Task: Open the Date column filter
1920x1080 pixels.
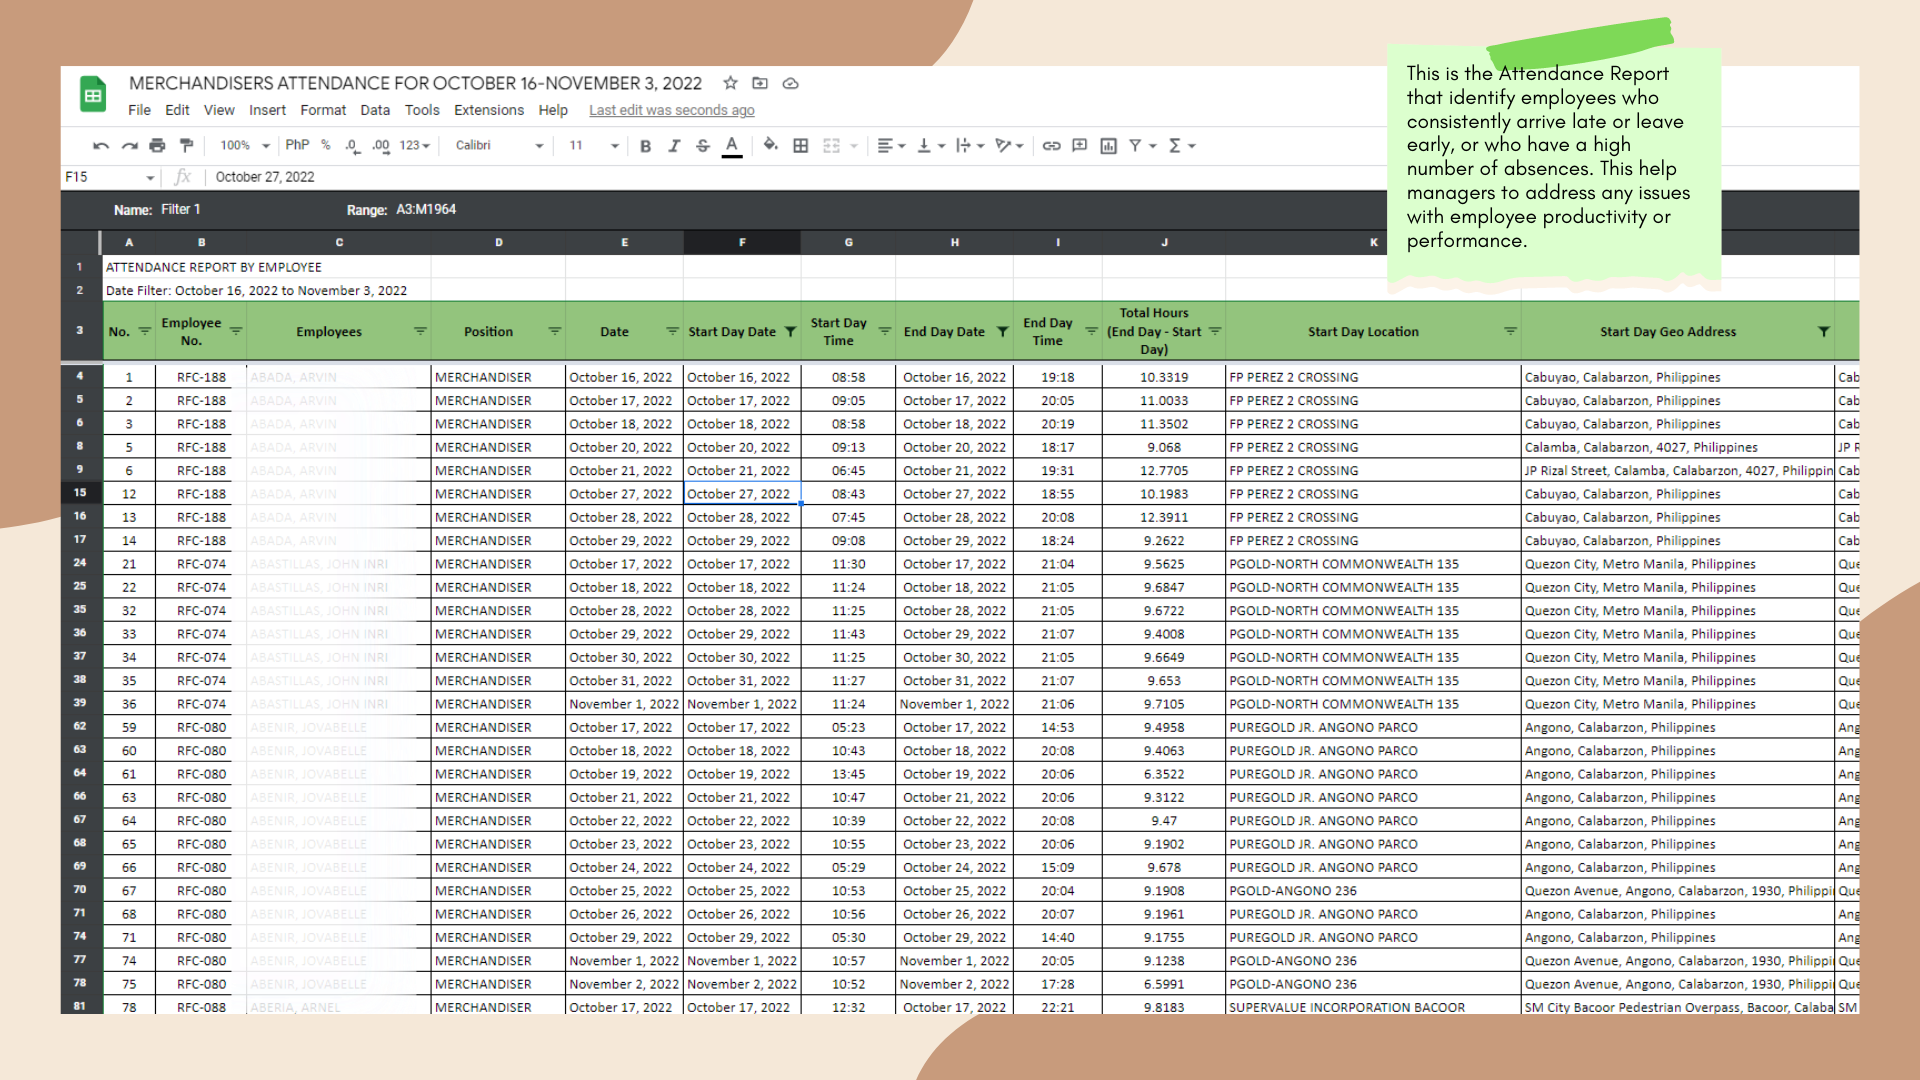Action: pos(672,331)
